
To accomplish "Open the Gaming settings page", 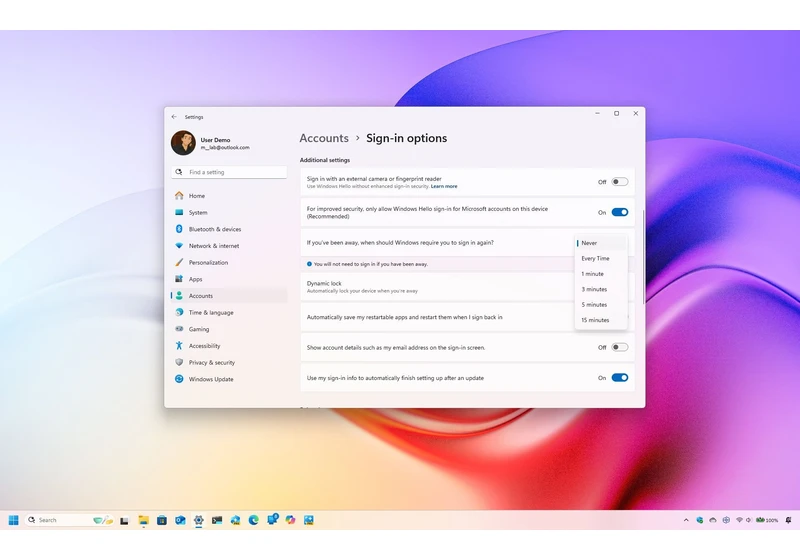I will coord(229,329).
